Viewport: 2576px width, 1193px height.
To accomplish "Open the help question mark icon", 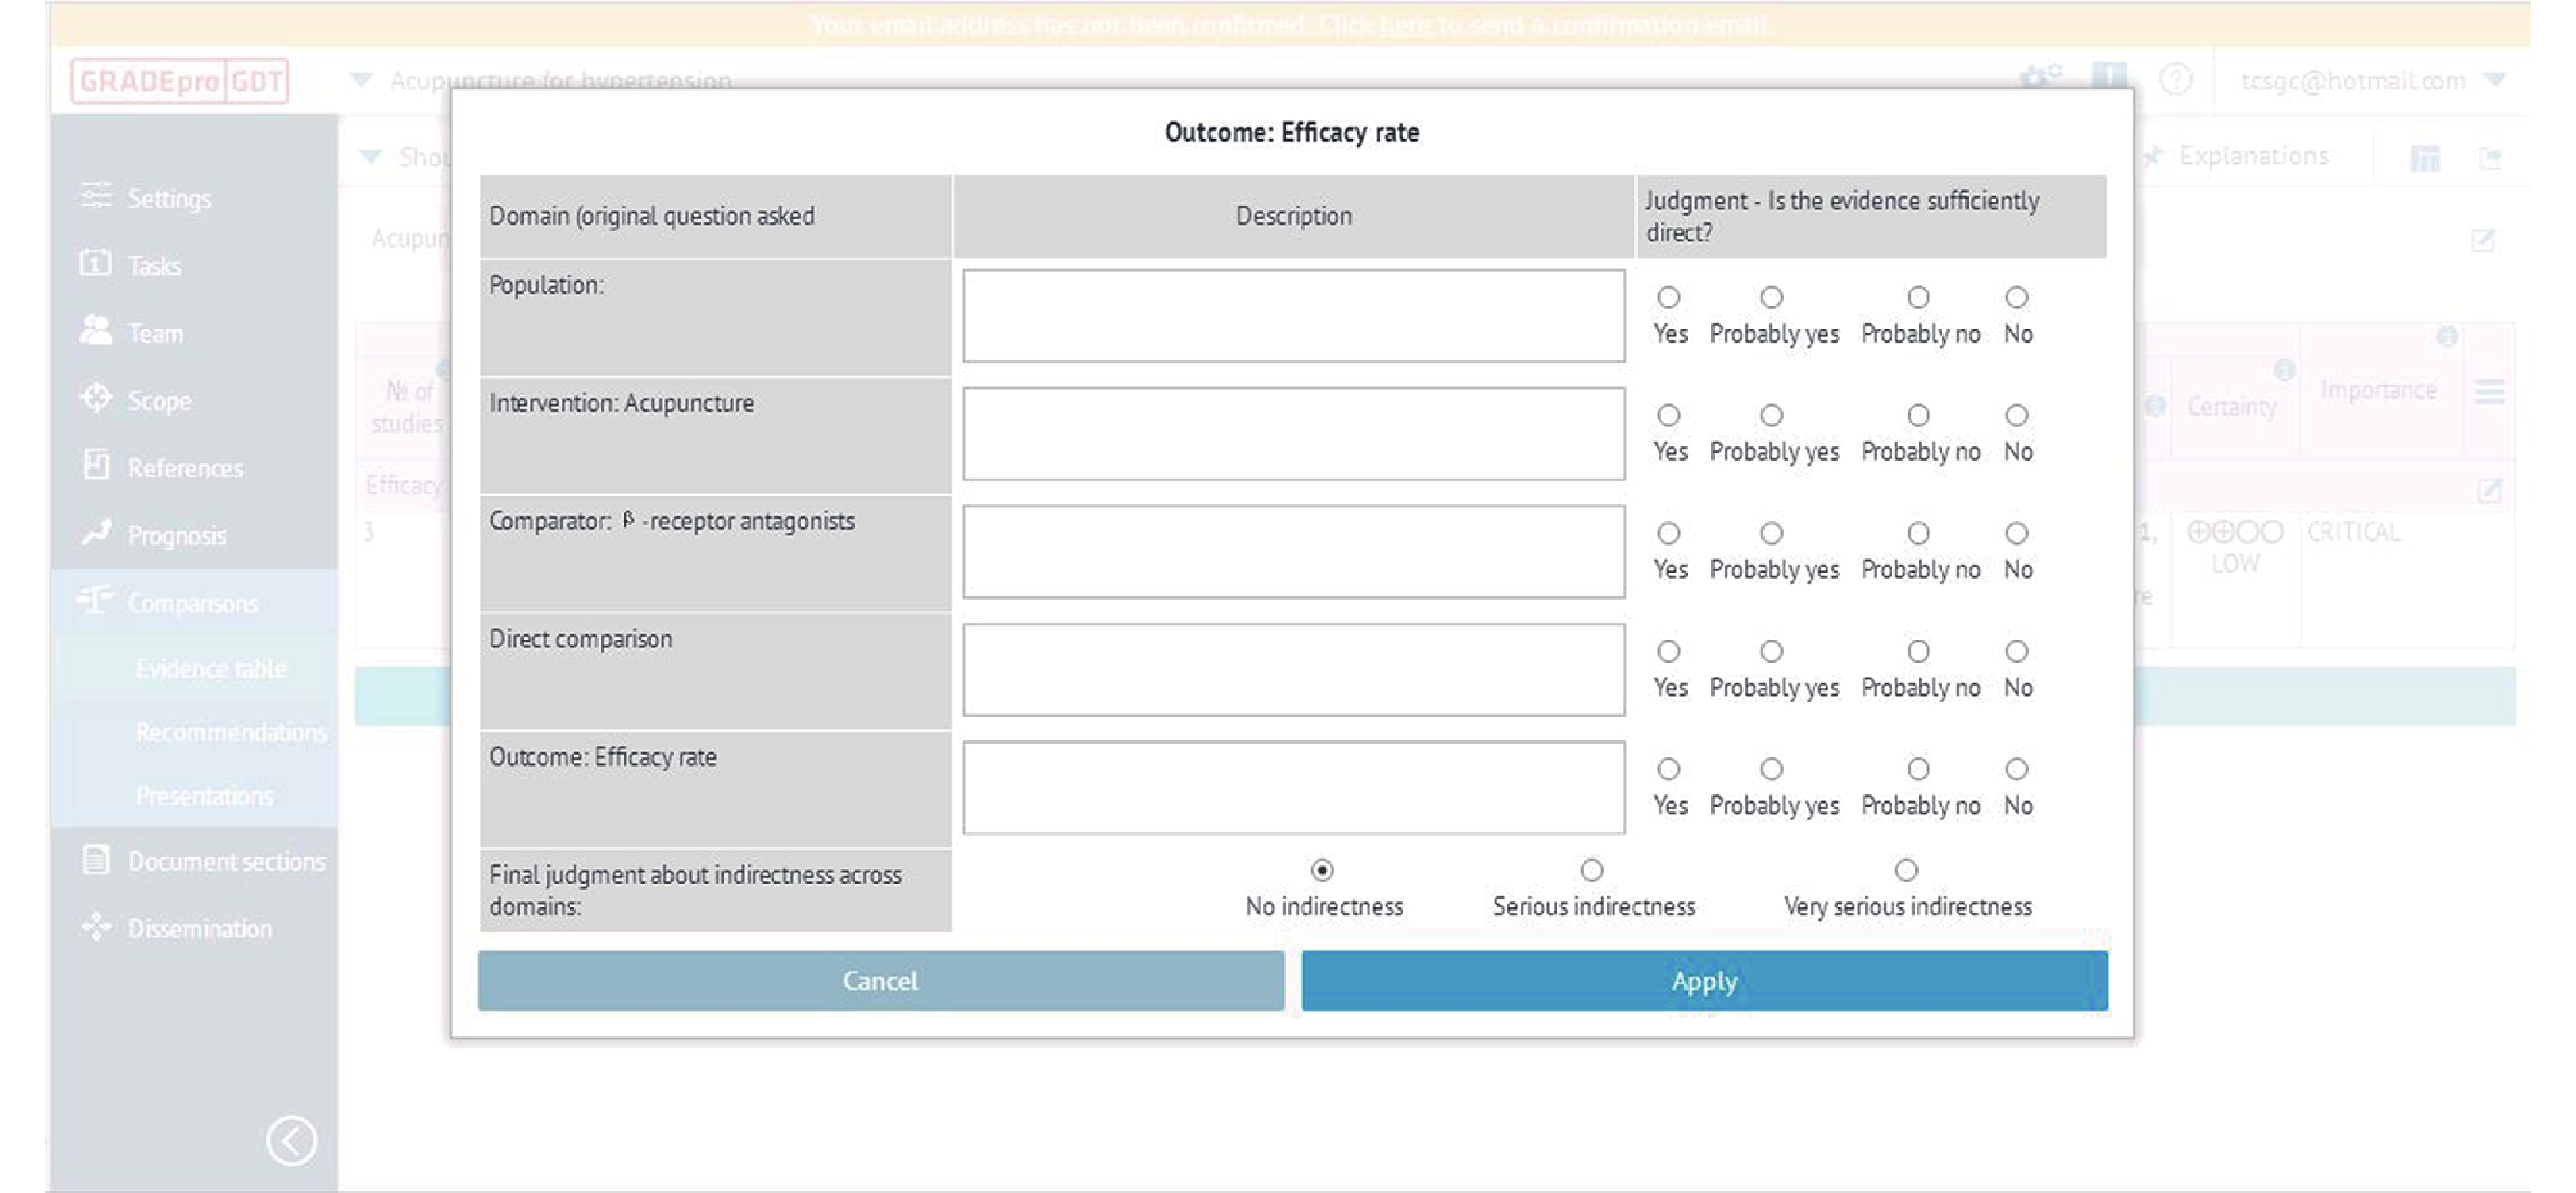I will click(2177, 79).
